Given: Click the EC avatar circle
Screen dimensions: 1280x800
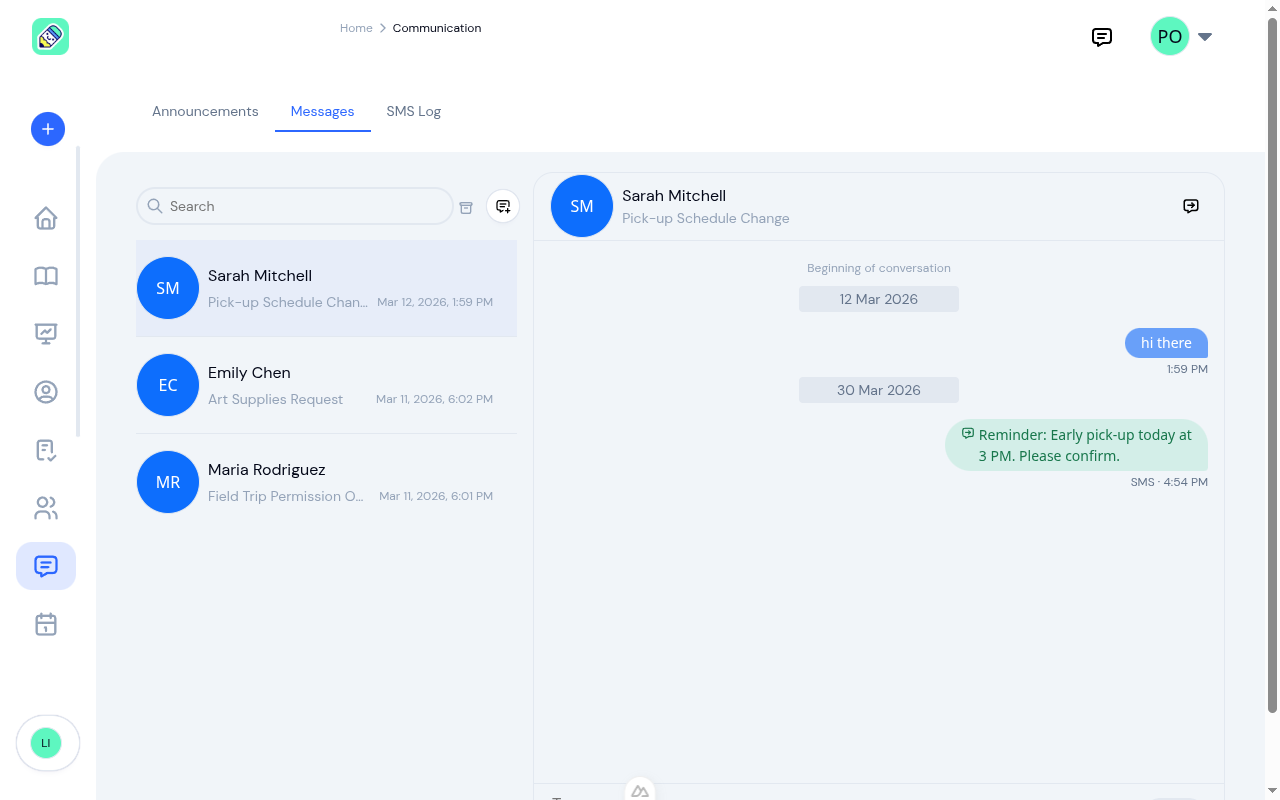Looking at the screenshot, I should (168, 385).
